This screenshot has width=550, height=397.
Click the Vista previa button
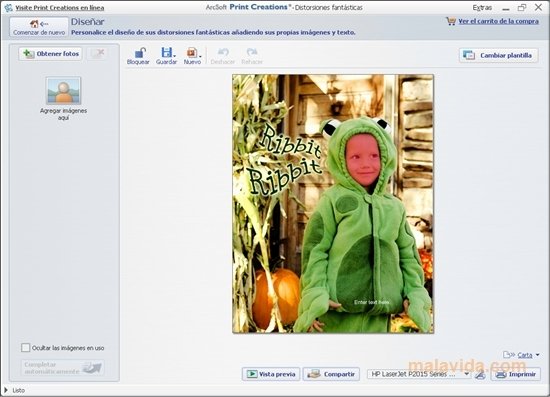[271, 374]
